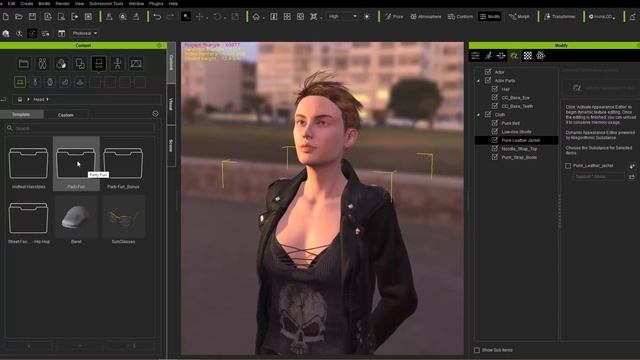640x360 pixels.
Task: Switch to the Visual side tab
Action: pyautogui.click(x=171, y=104)
